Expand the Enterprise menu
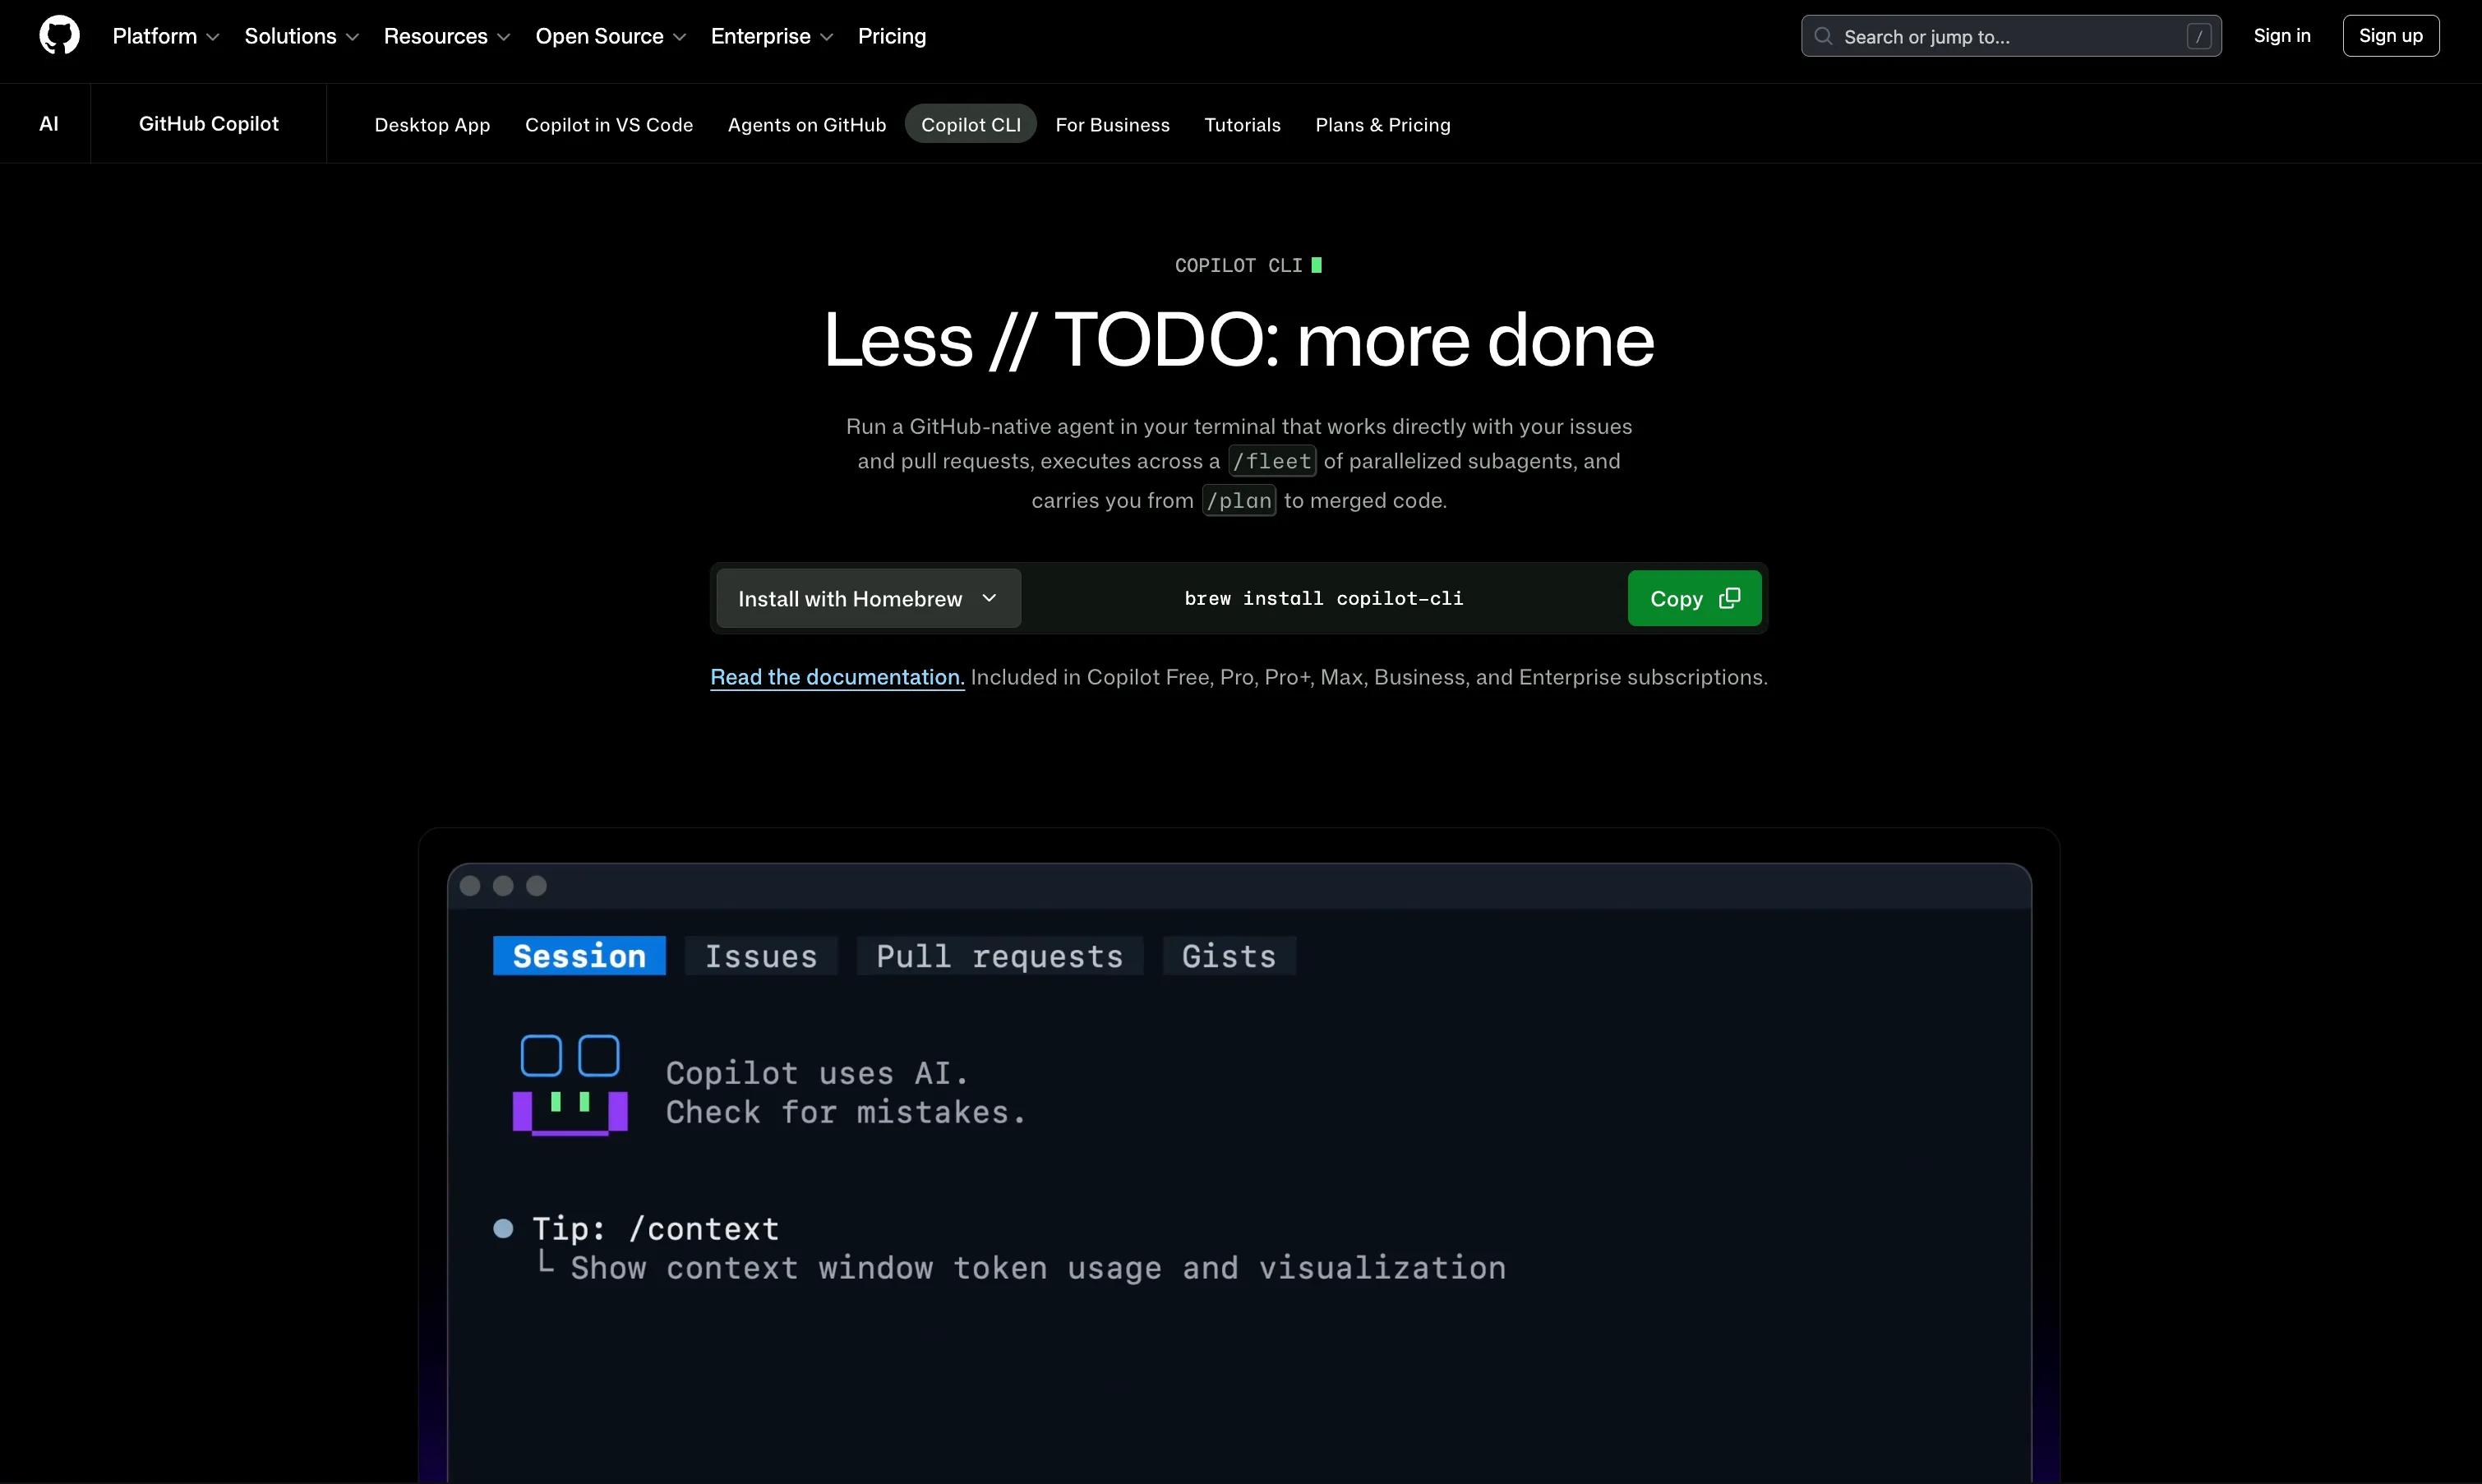The height and width of the screenshot is (1484, 2482). tap(771, 36)
